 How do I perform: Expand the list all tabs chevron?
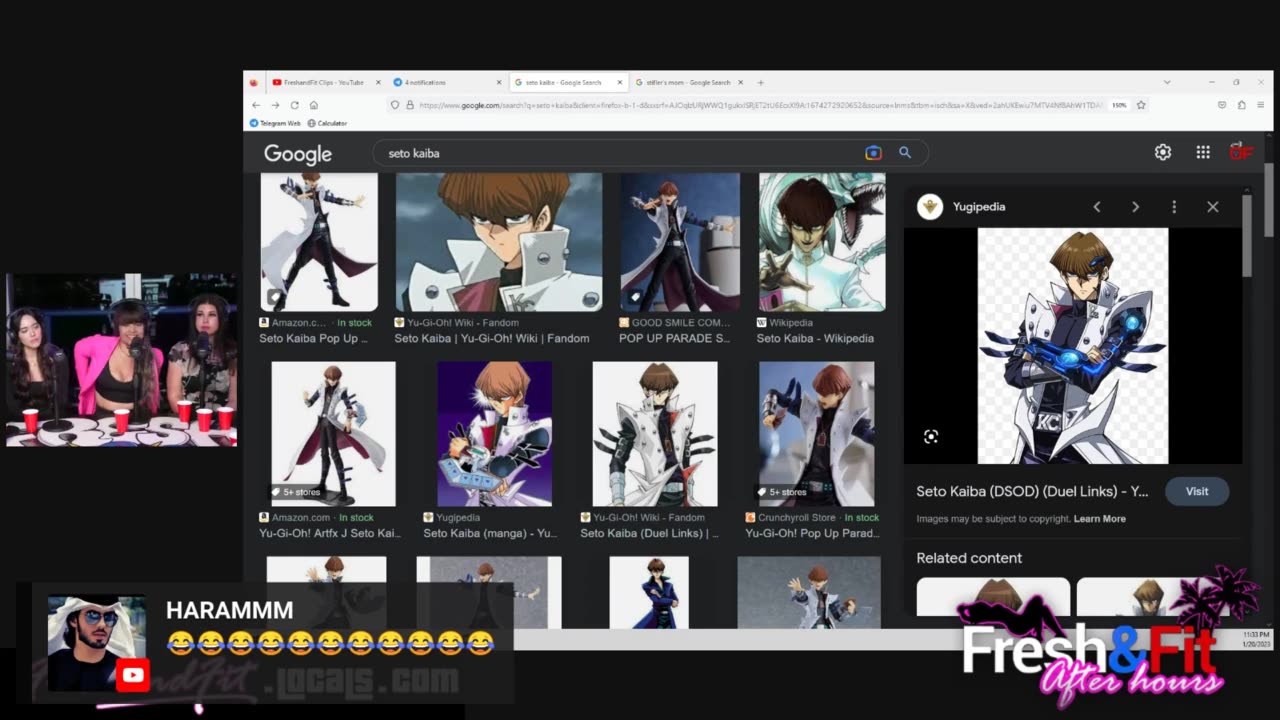[1166, 82]
